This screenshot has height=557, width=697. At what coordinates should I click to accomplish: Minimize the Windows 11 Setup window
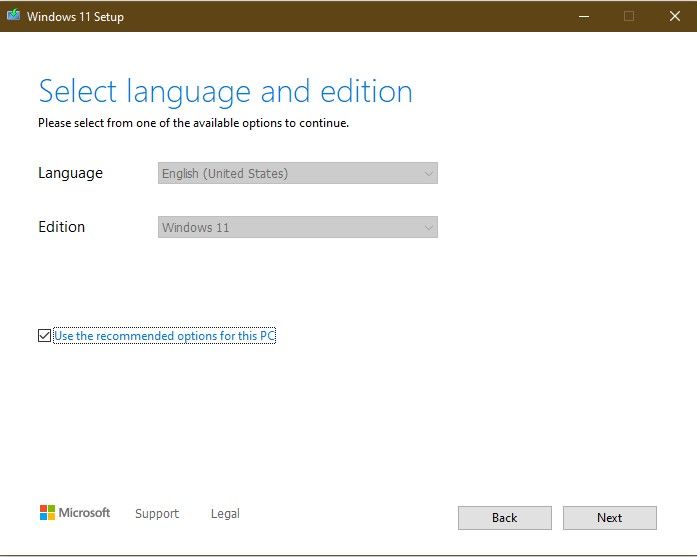pyautogui.click(x=584, y=16)
